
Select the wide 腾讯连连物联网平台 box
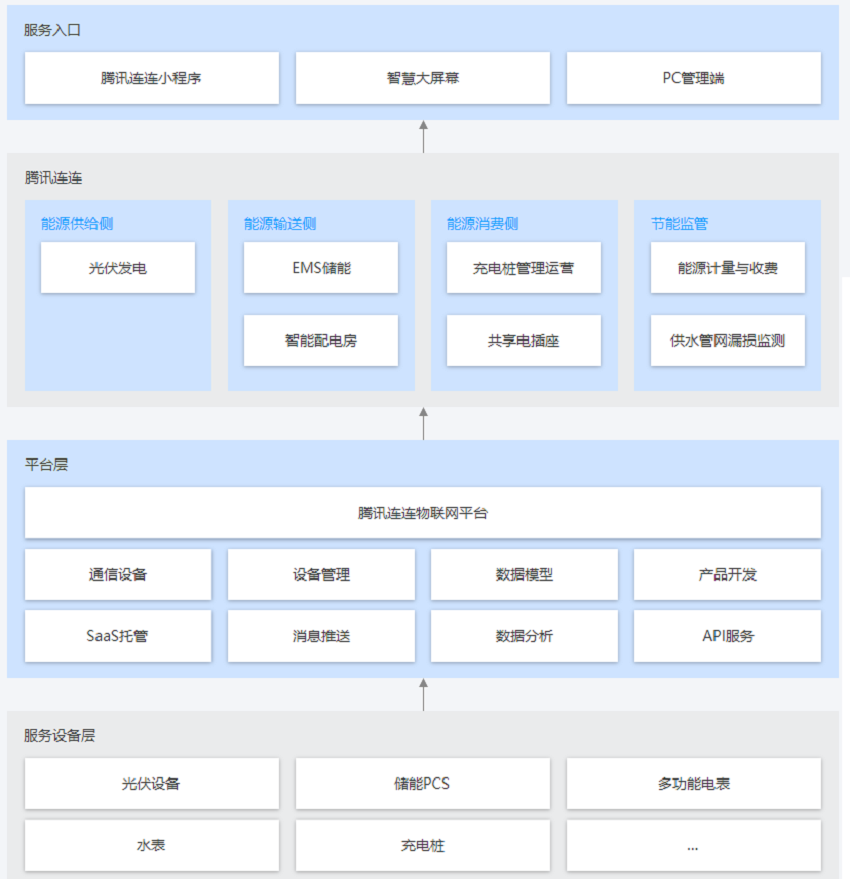tap(423, 513)
